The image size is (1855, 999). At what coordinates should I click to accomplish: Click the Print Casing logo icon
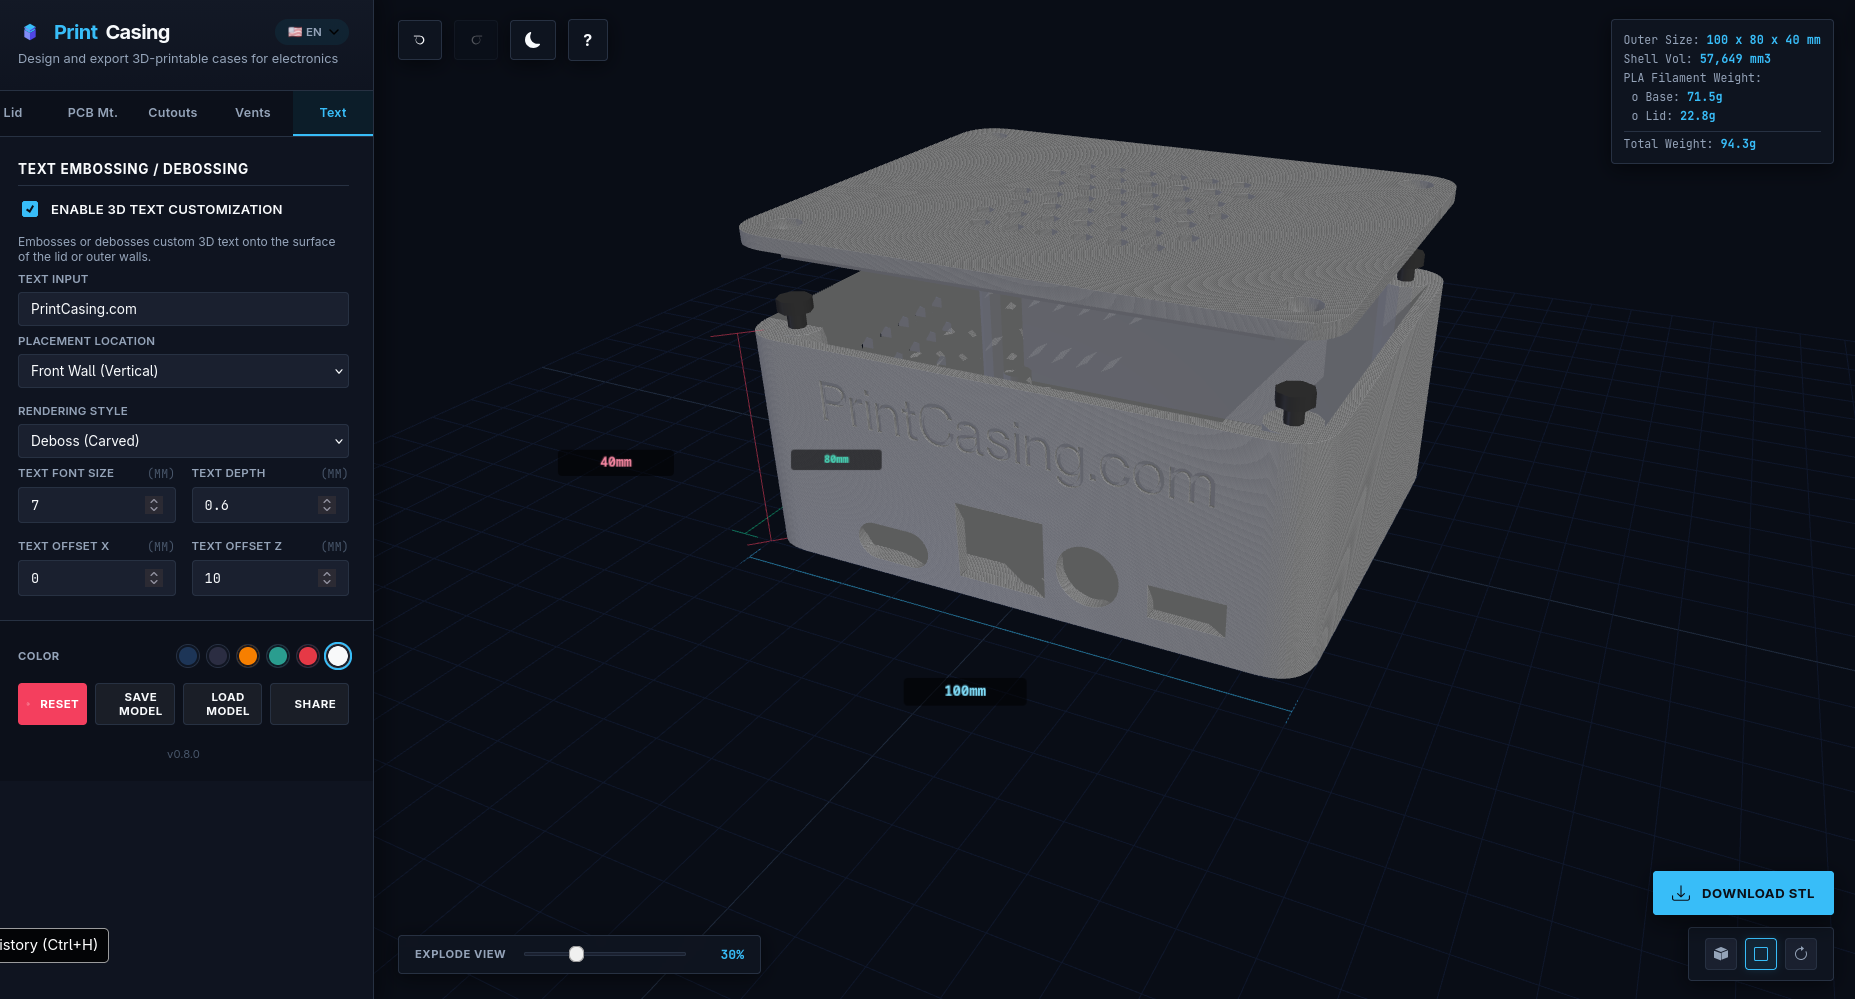(x=30, y=32)
